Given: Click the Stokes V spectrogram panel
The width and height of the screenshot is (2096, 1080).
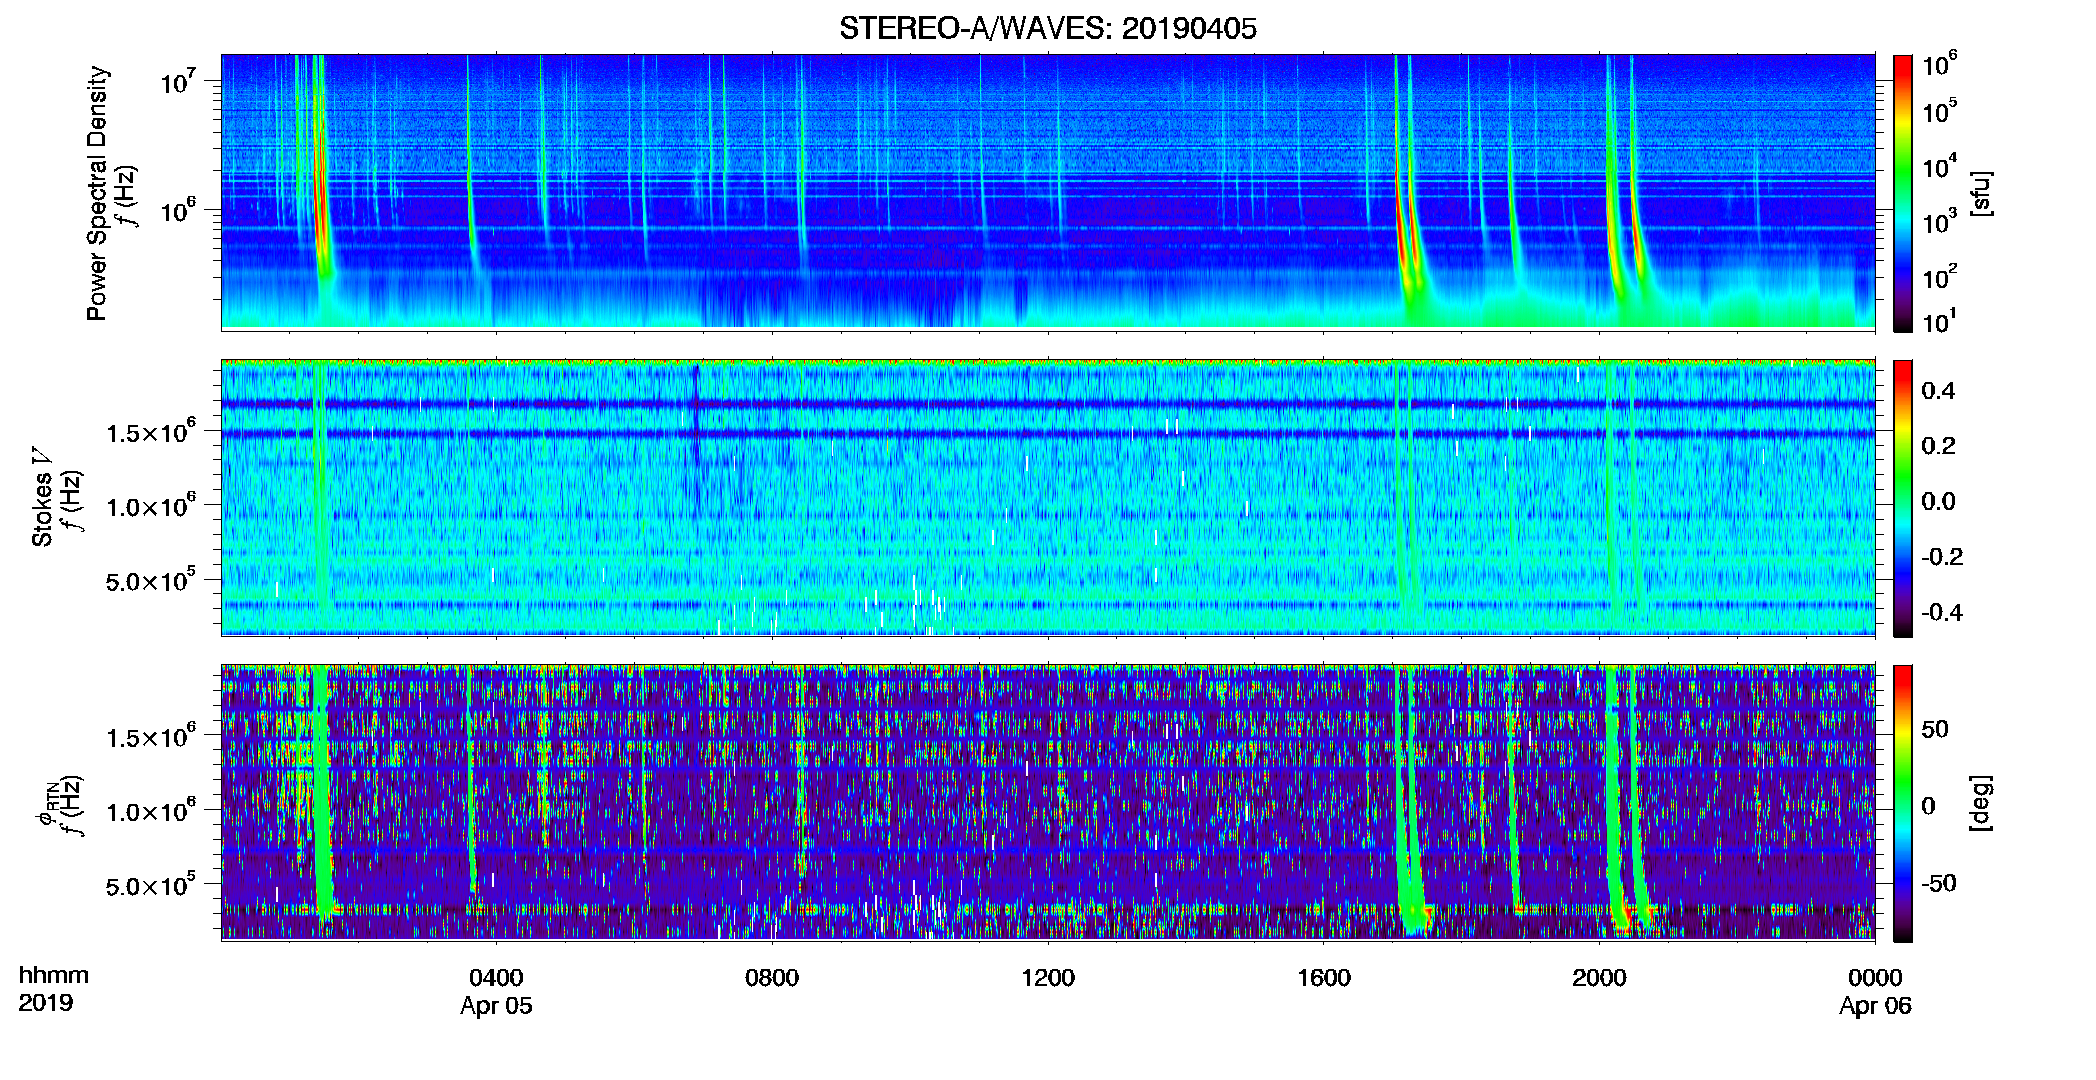Looking at the screenshot, I should (1048, 498).
